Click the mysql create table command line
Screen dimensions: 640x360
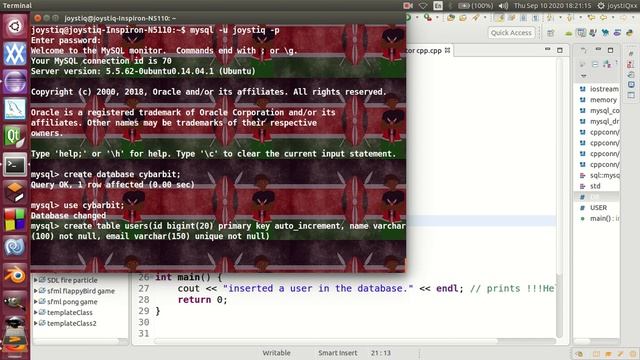218,231
